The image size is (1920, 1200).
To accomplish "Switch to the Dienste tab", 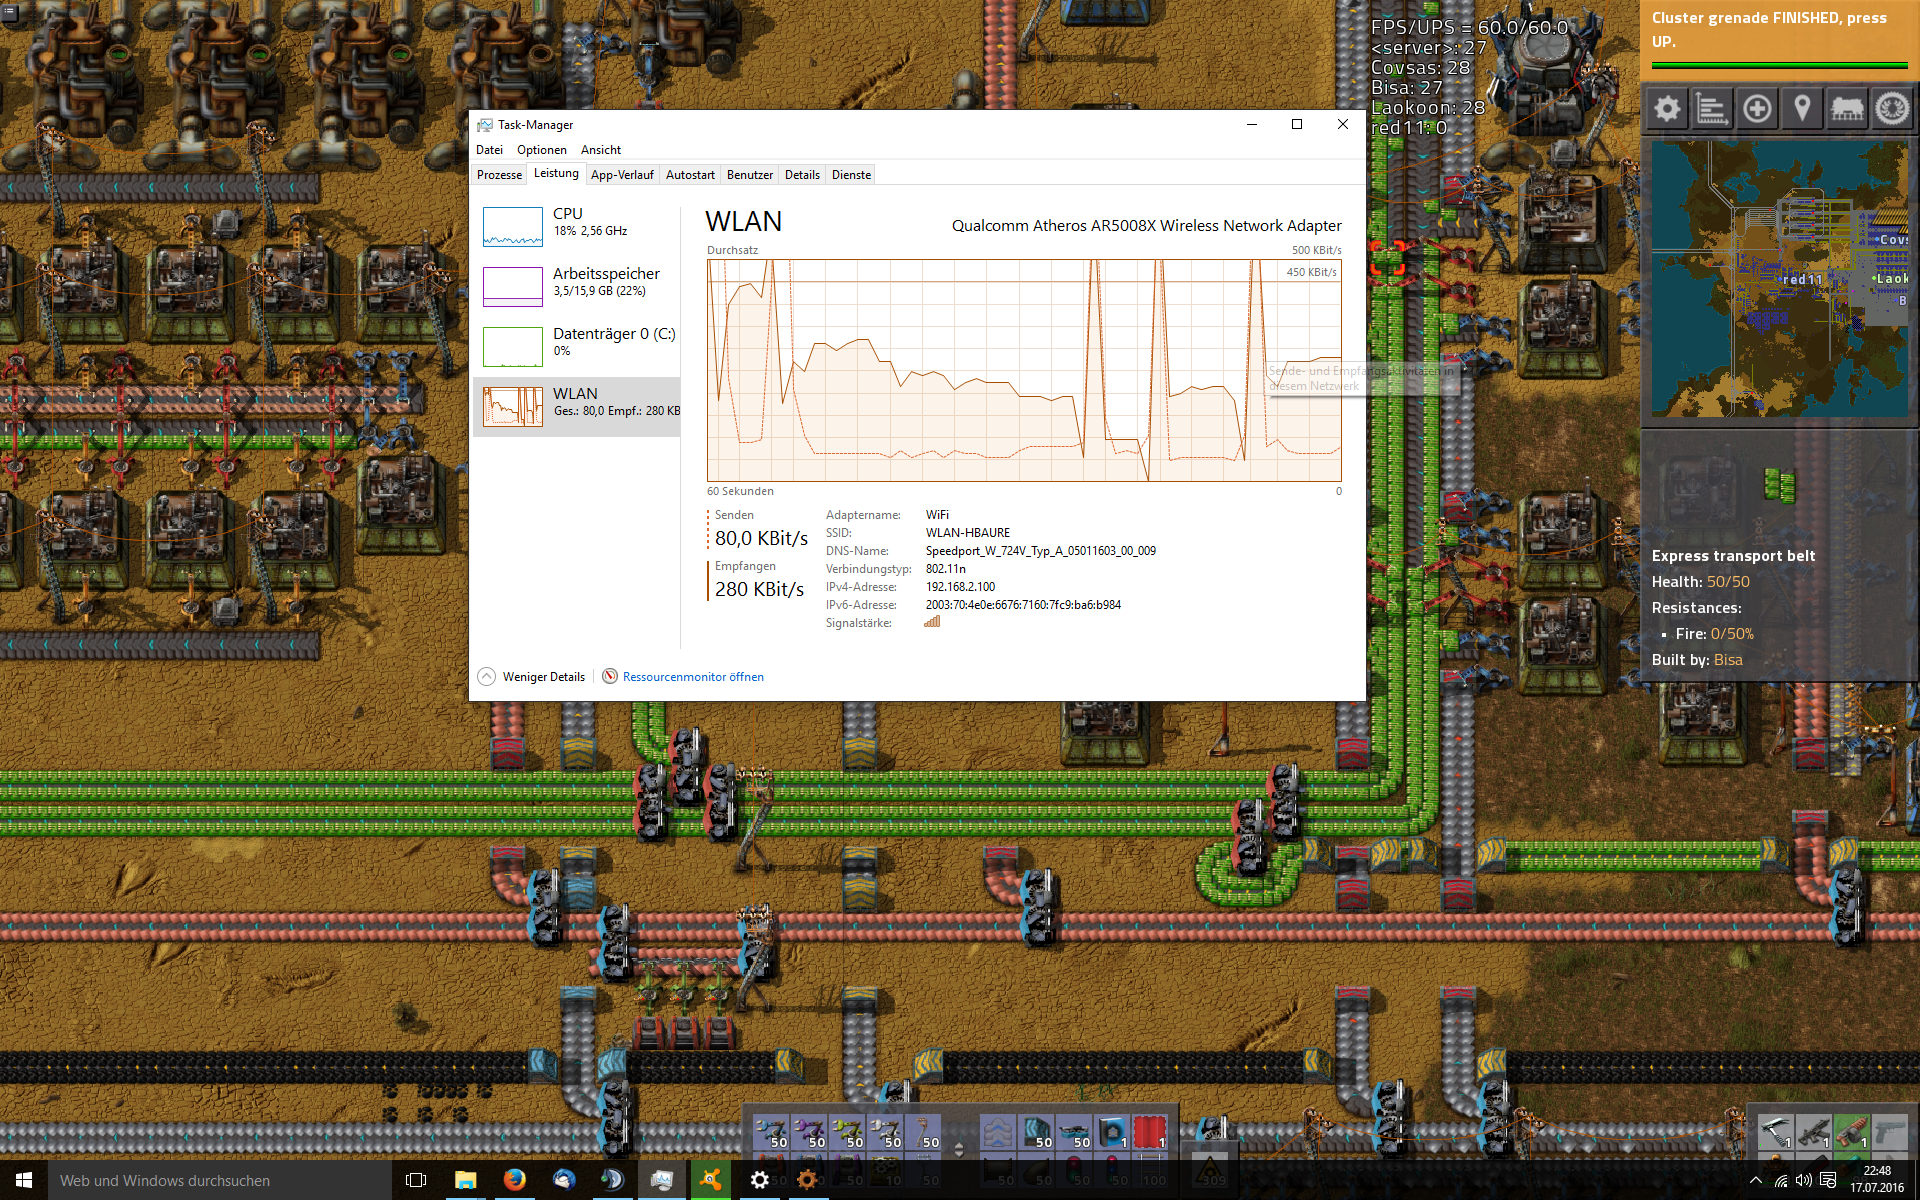I will point(851,175).
